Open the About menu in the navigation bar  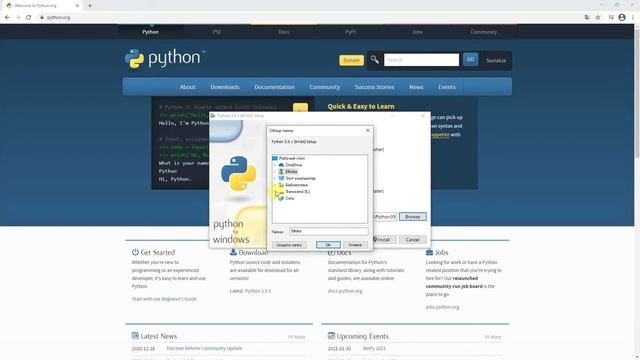[x=187, y=87]
